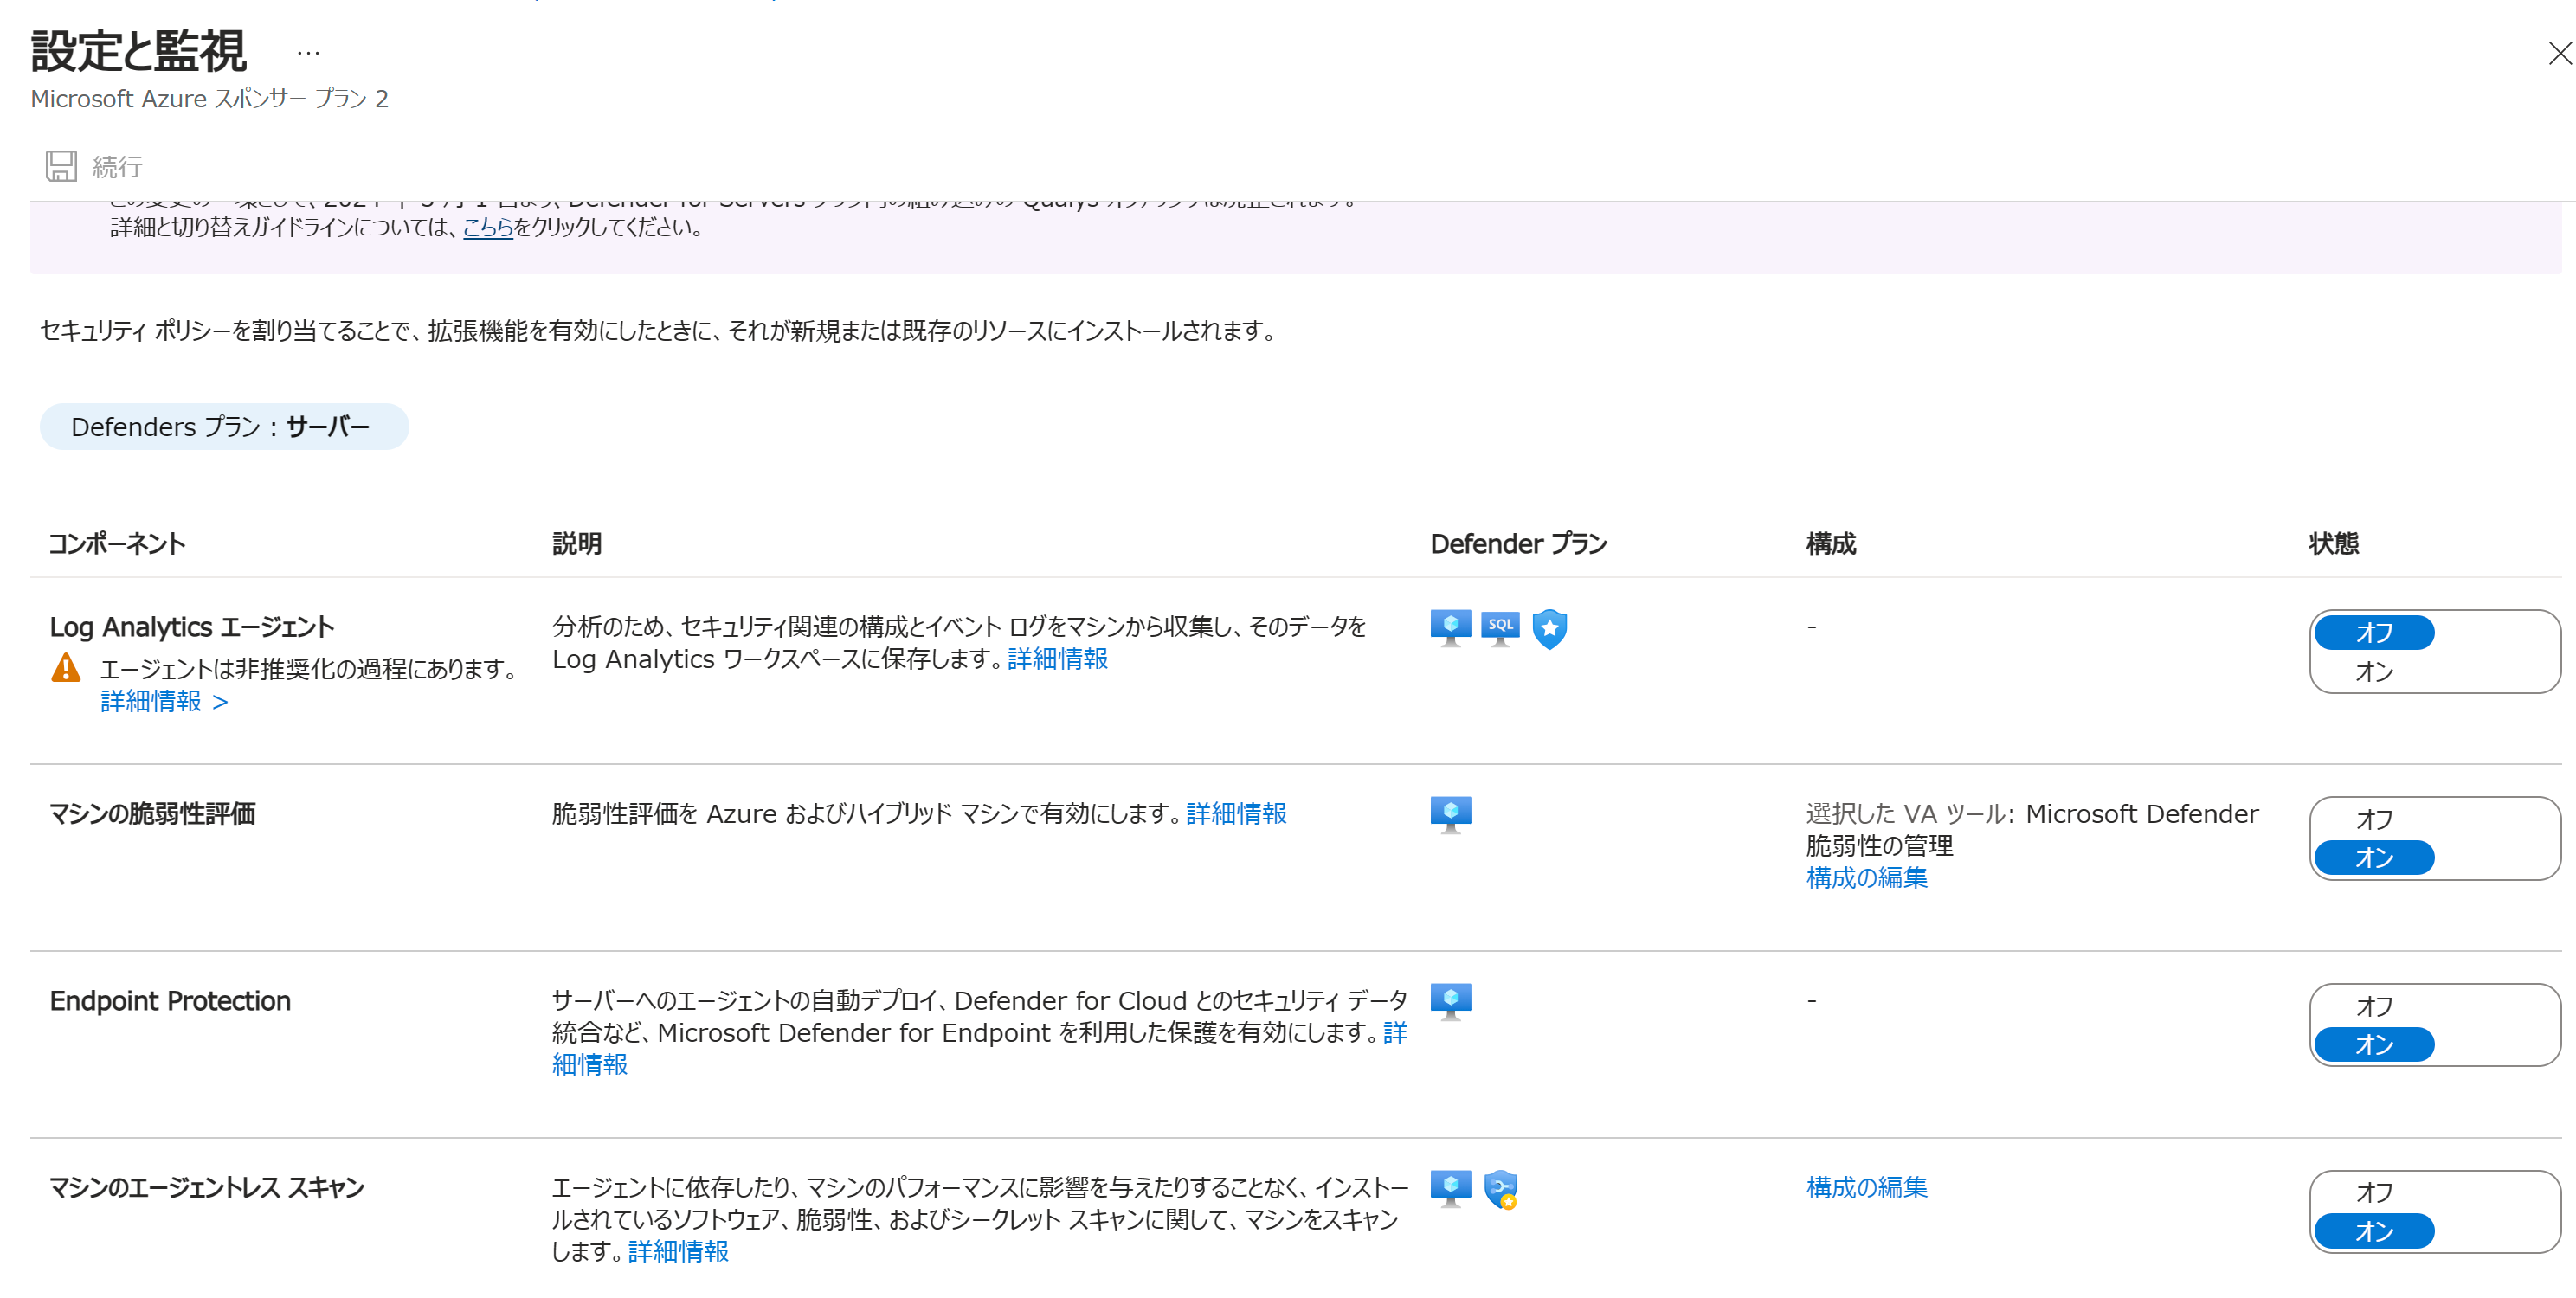Expand 詳細情報 > under the agent deprecation warning

pos(164,702)
